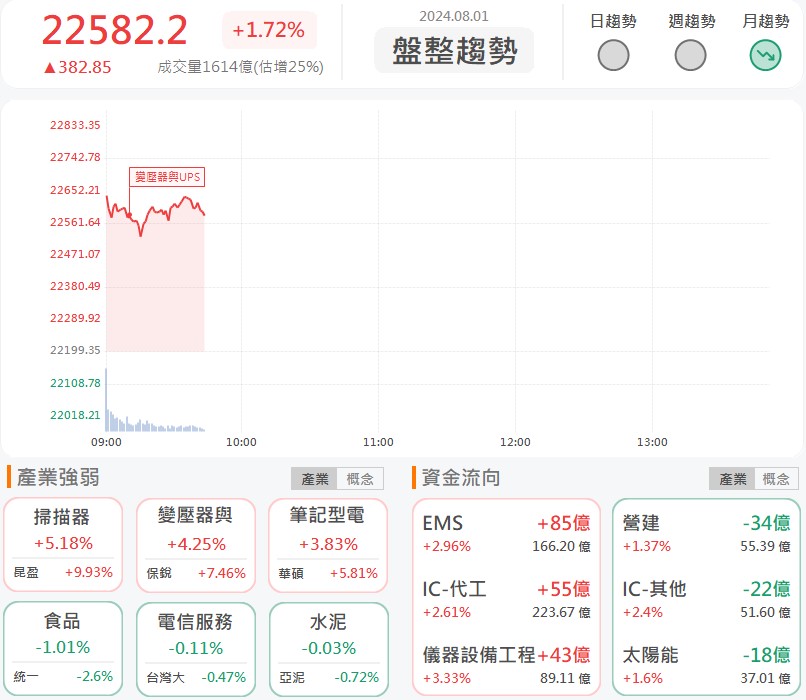Image resolution: width=806 pixels, height=700 pixels.
Task: Click the 產業強弱 section heading
Action: [58, 477]
